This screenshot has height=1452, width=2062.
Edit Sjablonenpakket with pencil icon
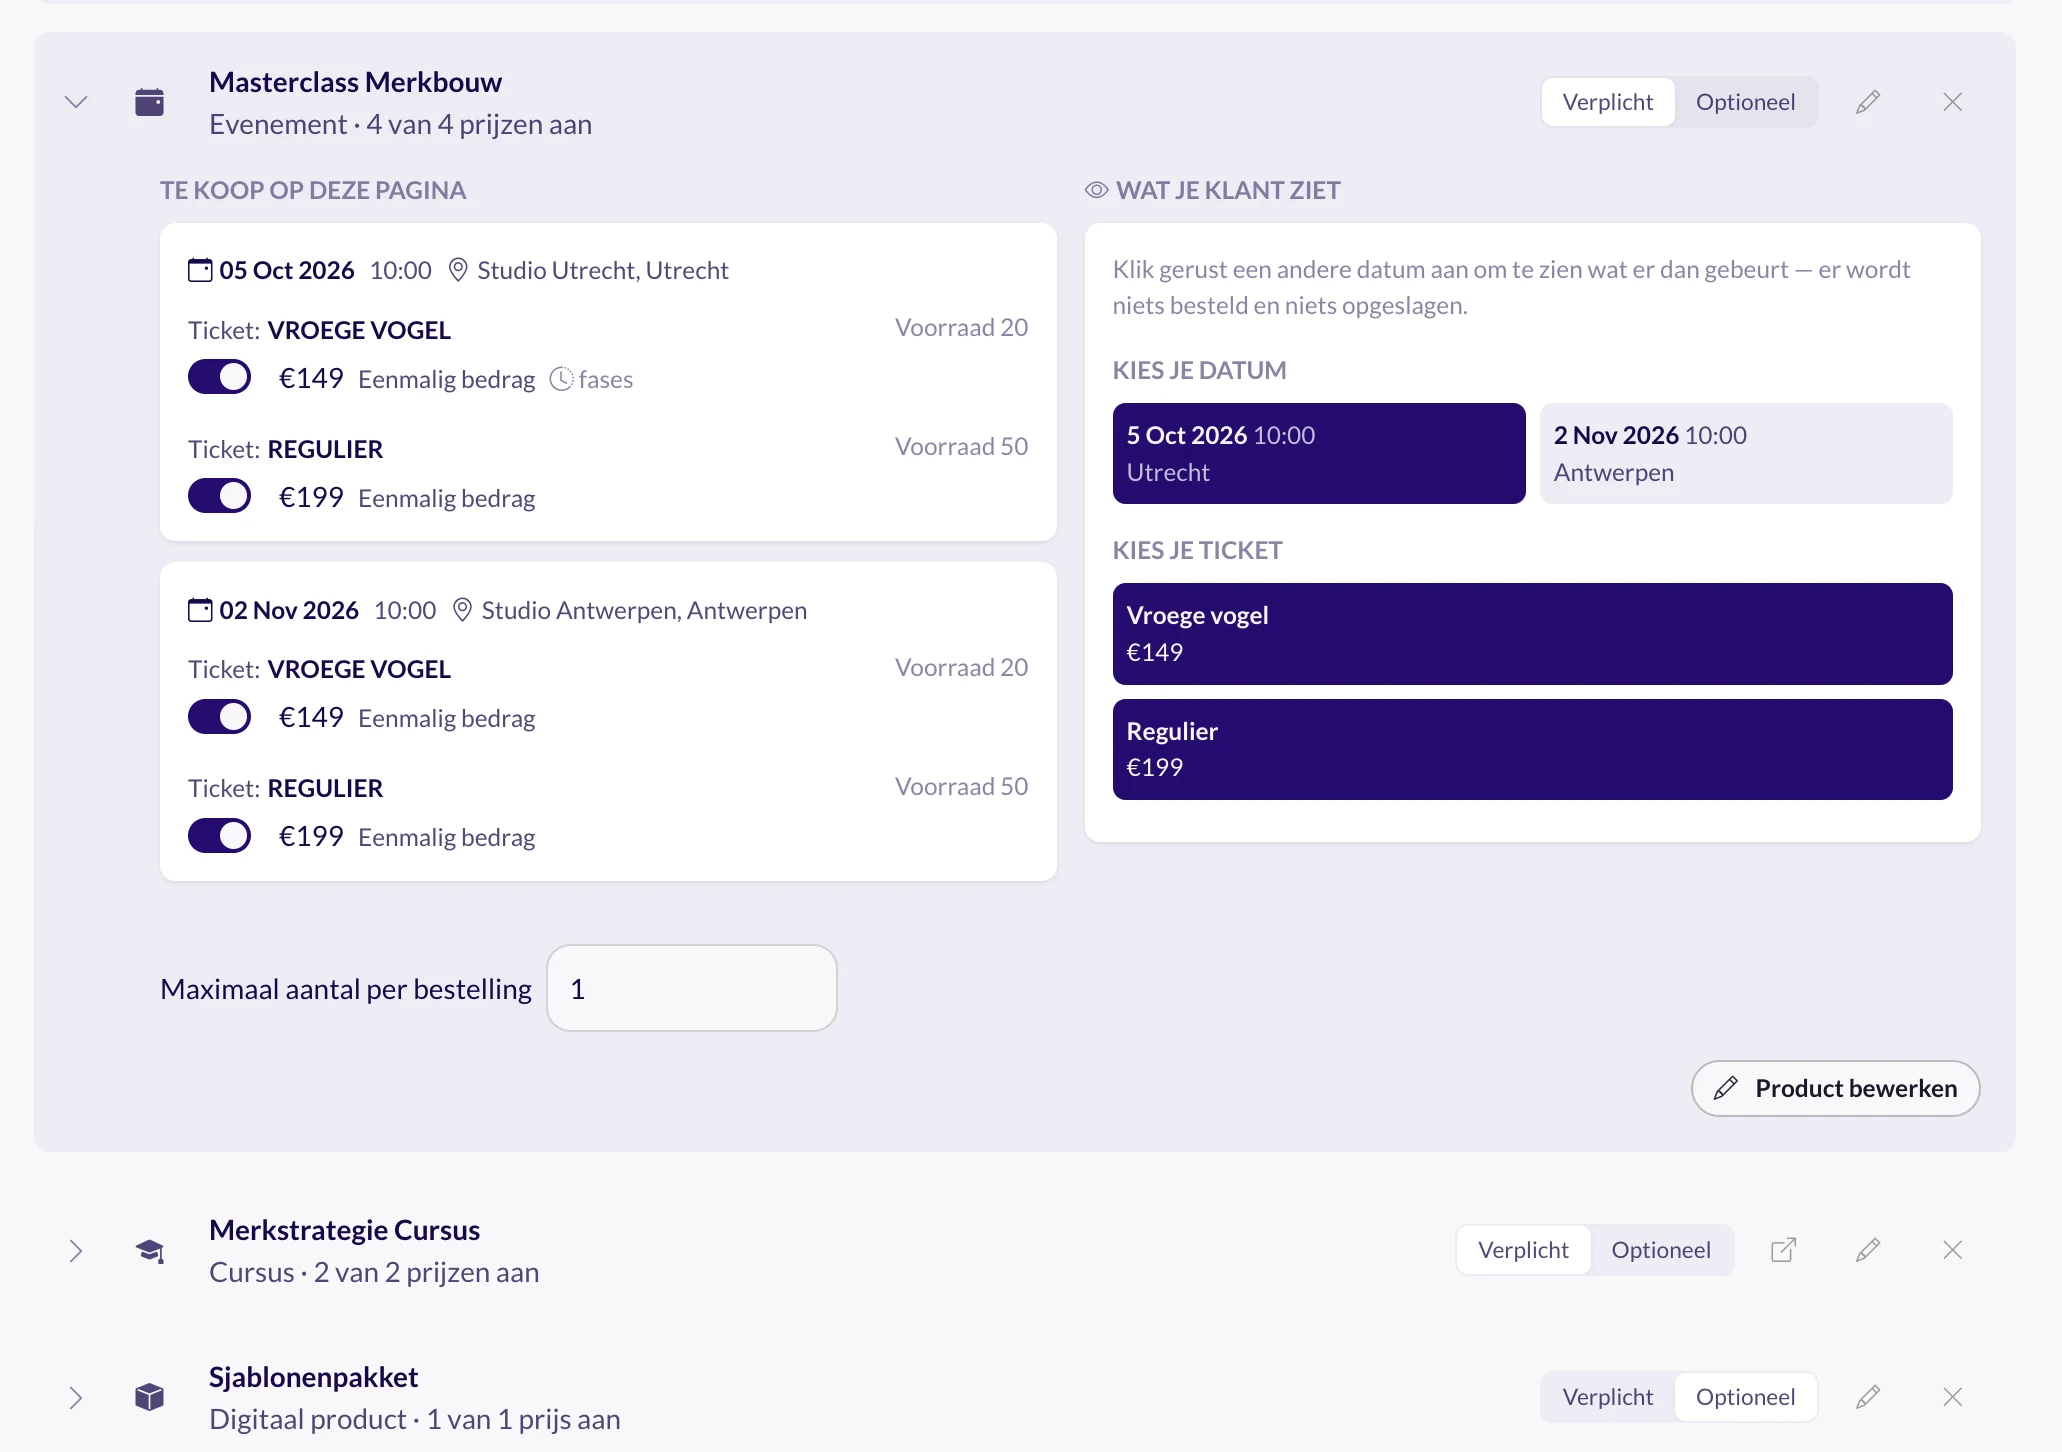point(1868,1397)
